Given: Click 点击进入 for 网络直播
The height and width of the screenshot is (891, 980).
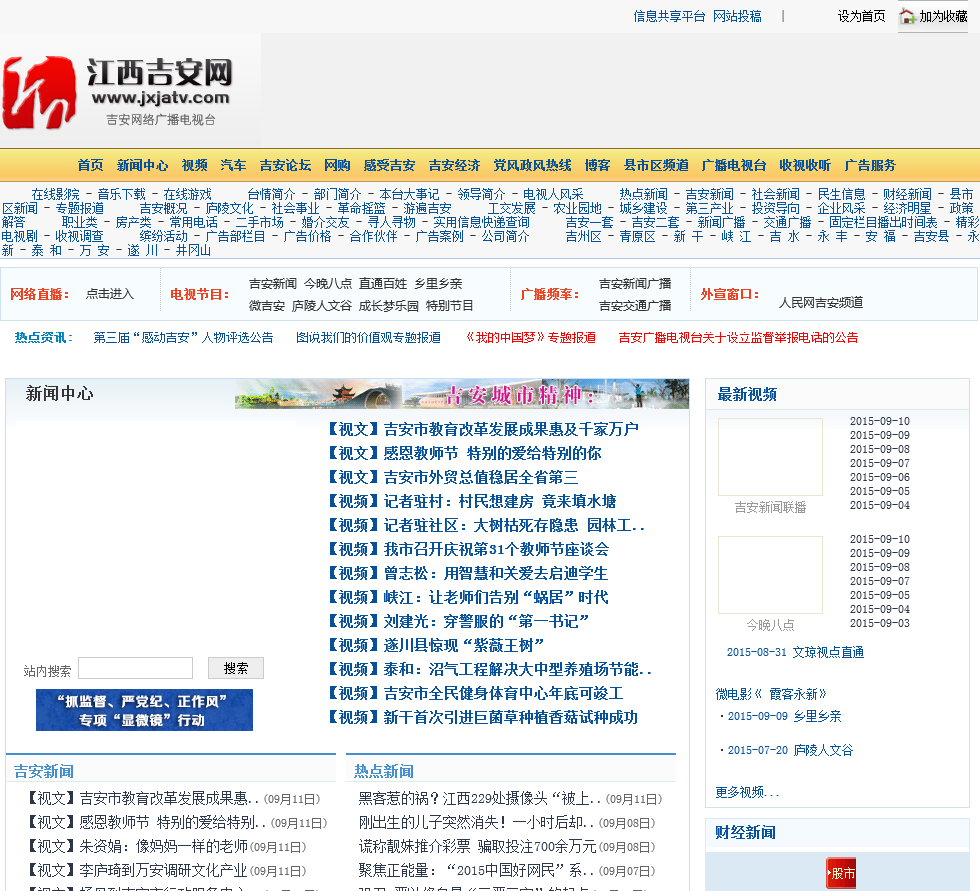Looking at the screenshot, I should 110,294.
